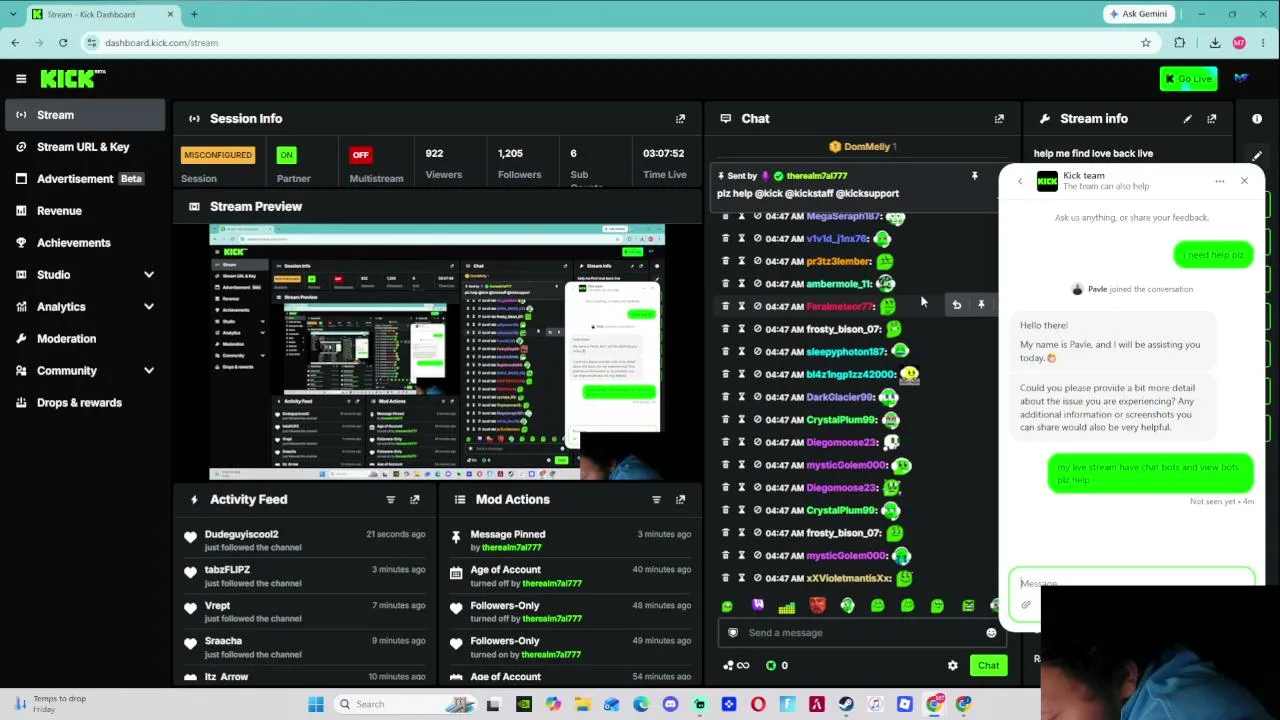Open chat settings gear
Viewport: 1280px width, 720px height.
click(952, 666)
